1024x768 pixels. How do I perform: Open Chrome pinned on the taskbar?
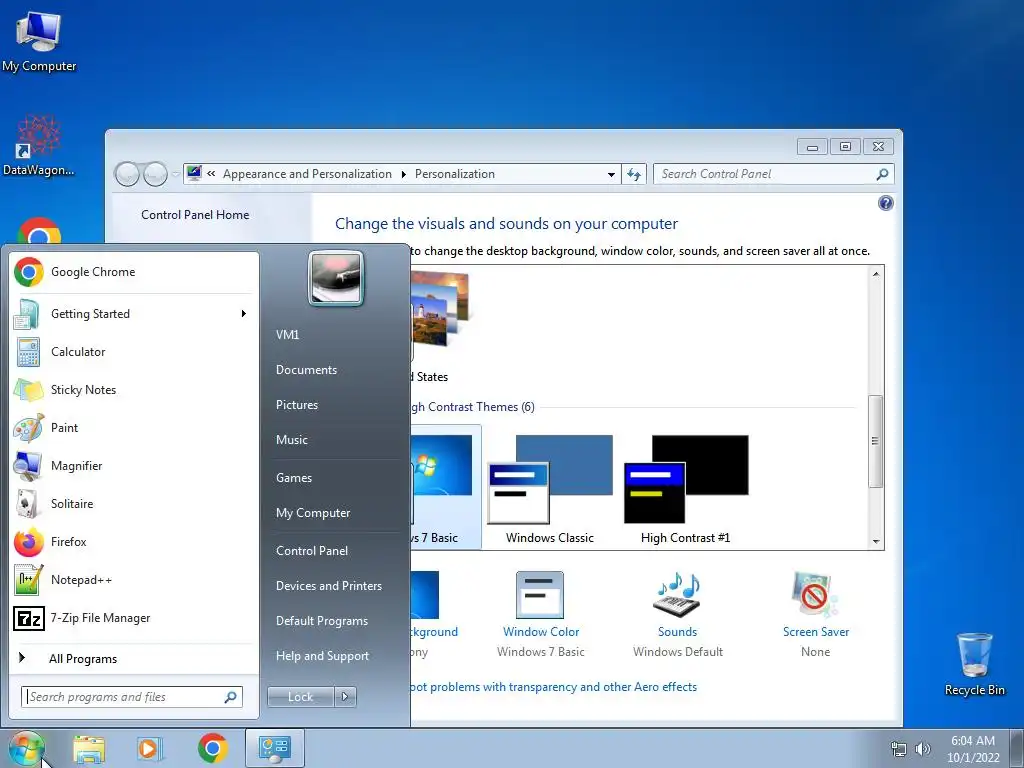pos(212,748)
